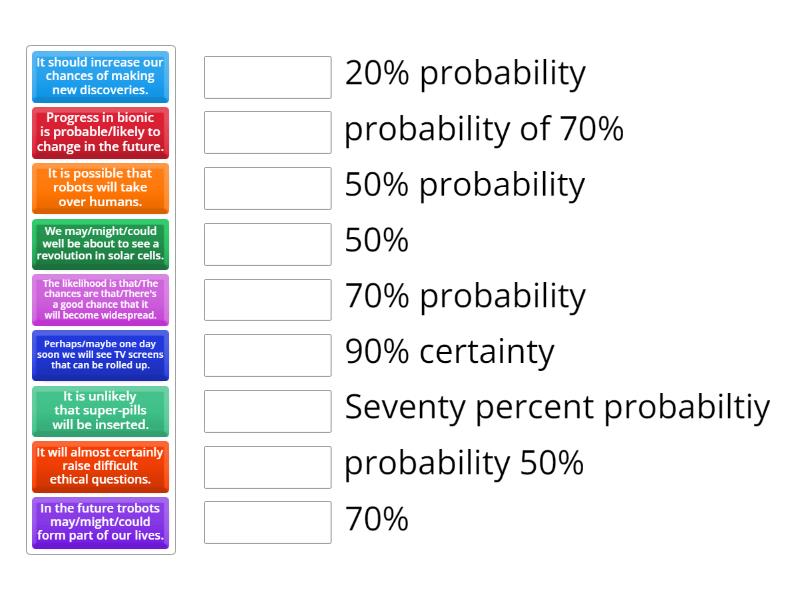Image resolution: width=800 pixels, height=600 pixels.
Task: Pick the 'unlikely that super-pills' card
Action: (x=100, y=411)
